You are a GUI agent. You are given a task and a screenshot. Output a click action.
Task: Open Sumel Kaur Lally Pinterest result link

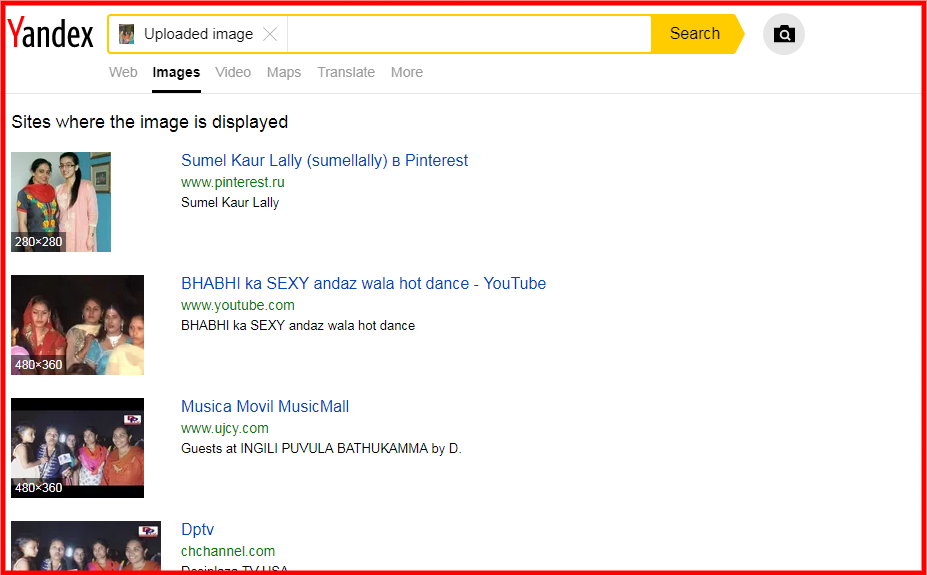[x=325, y=160]
